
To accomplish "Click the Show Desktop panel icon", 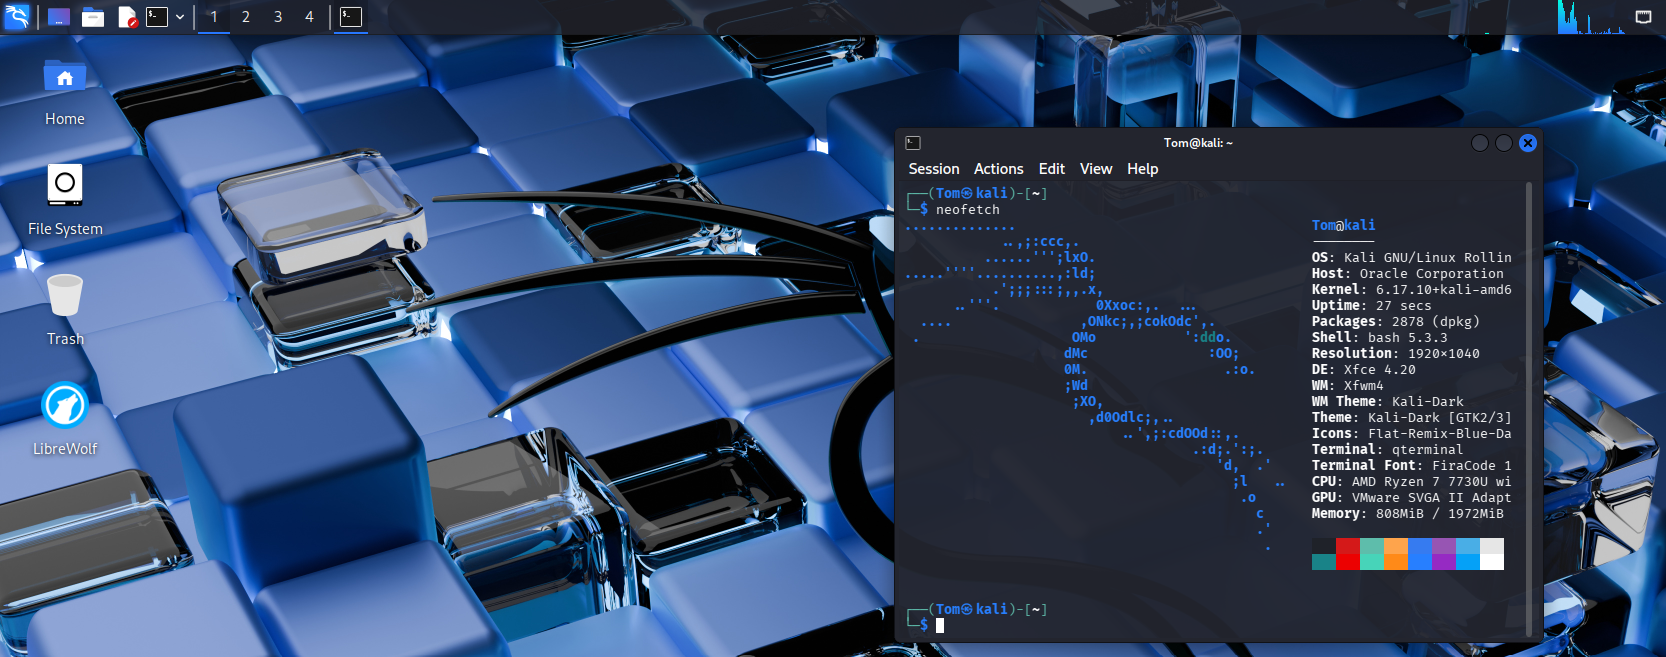I will click(59, 17).
